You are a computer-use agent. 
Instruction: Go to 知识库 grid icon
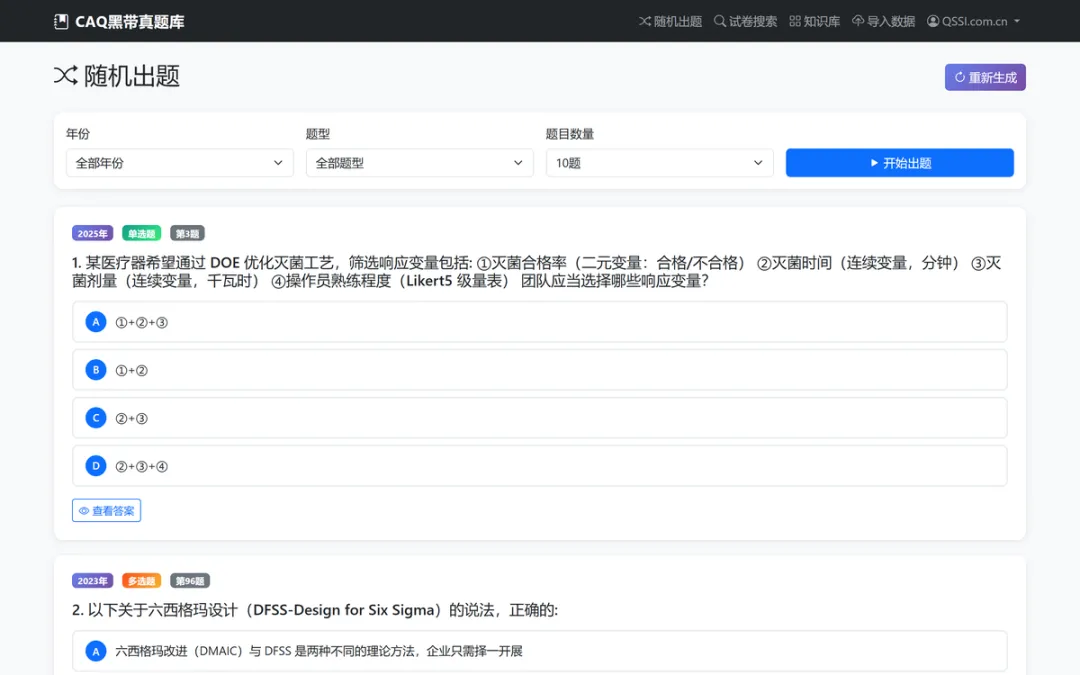pos(795,21)
